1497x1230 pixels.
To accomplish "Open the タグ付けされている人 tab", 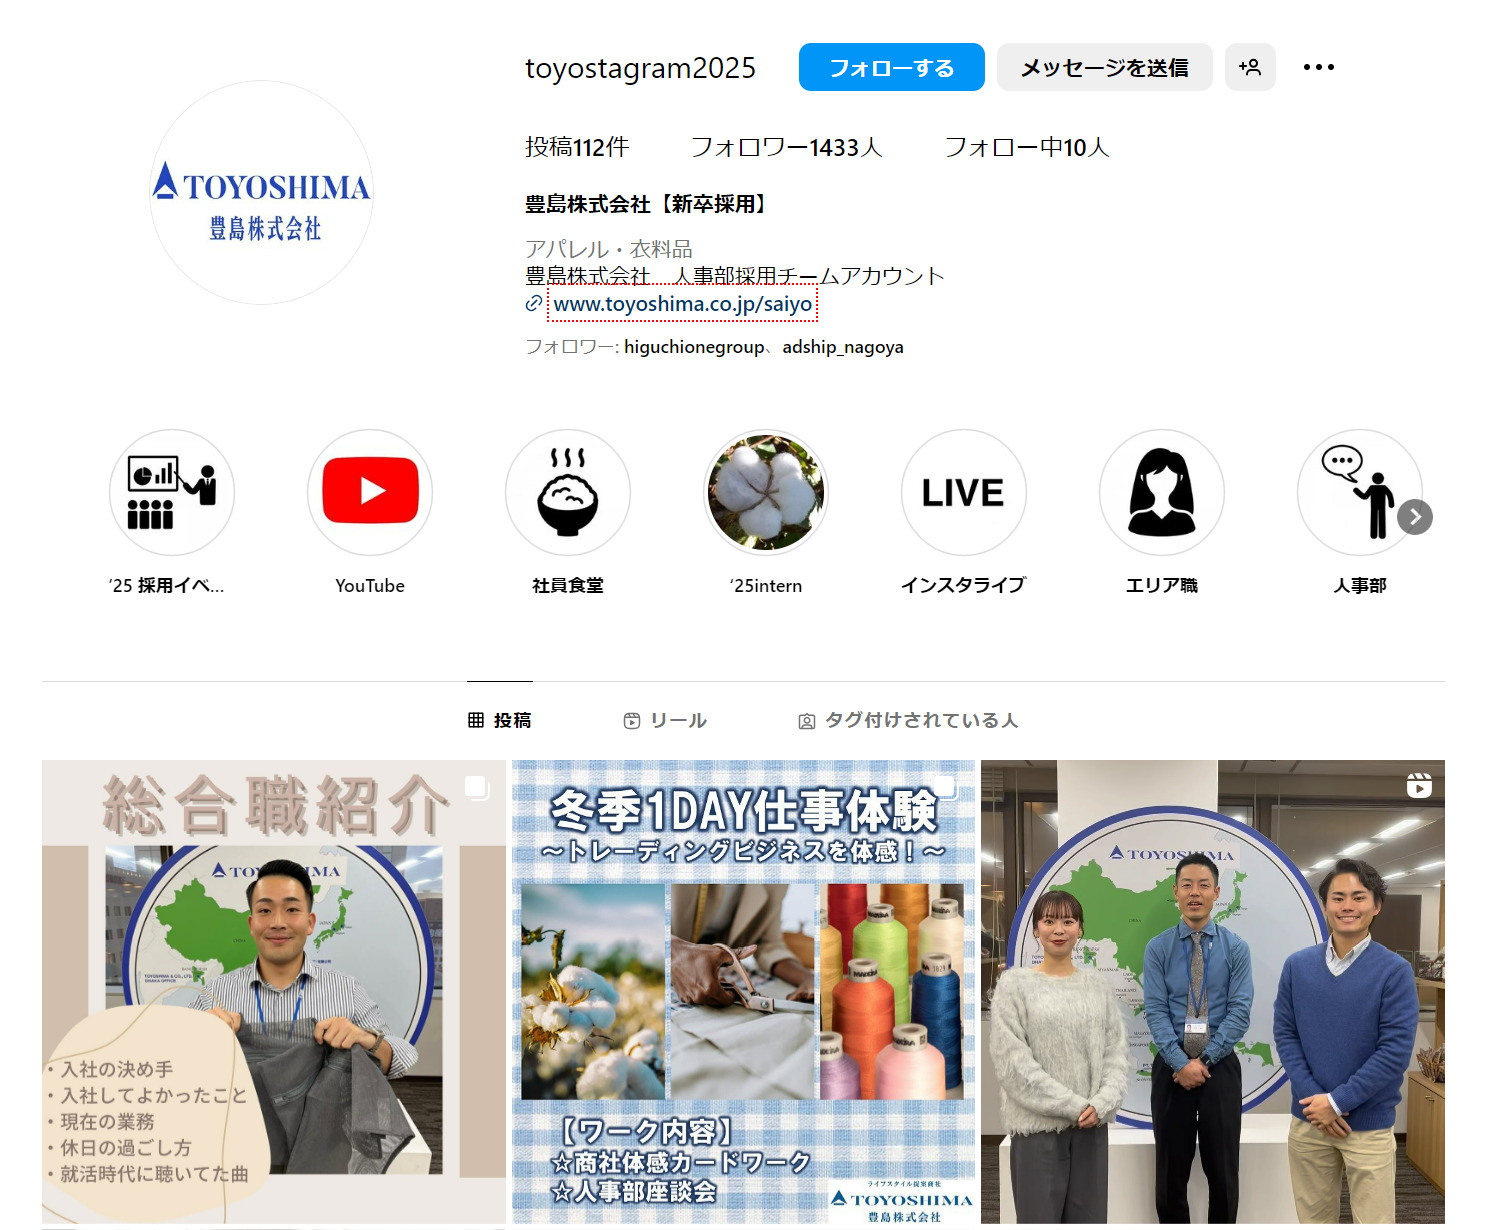I will [x=910, y=719].
